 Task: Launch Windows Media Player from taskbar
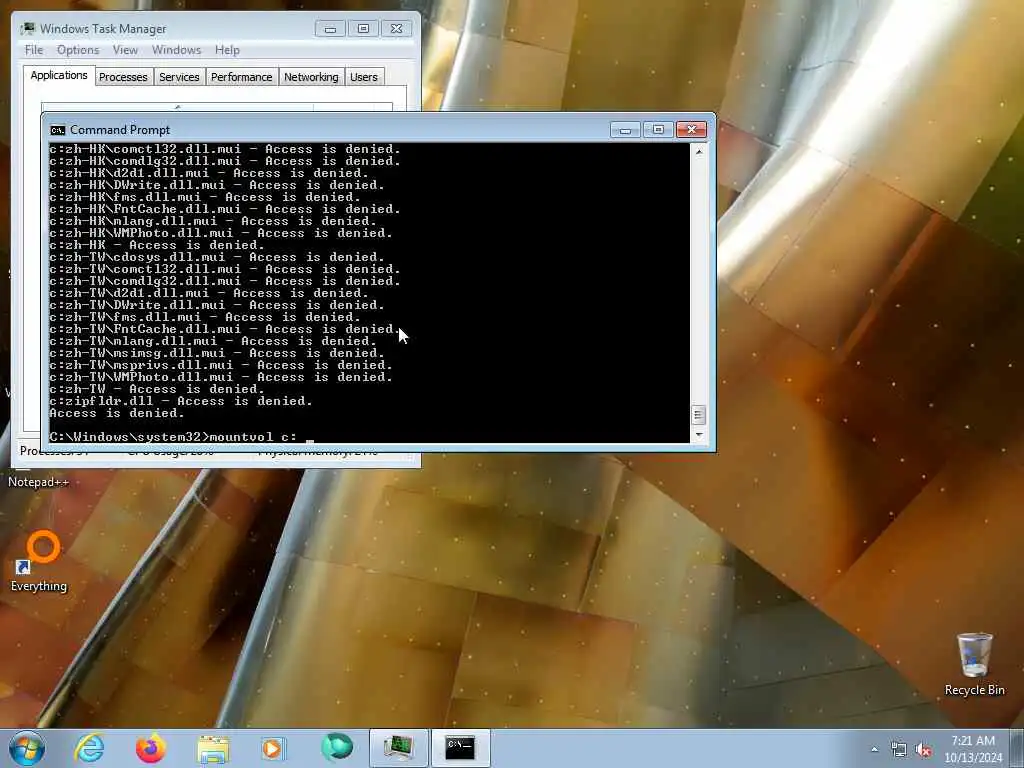click(273, 748)
